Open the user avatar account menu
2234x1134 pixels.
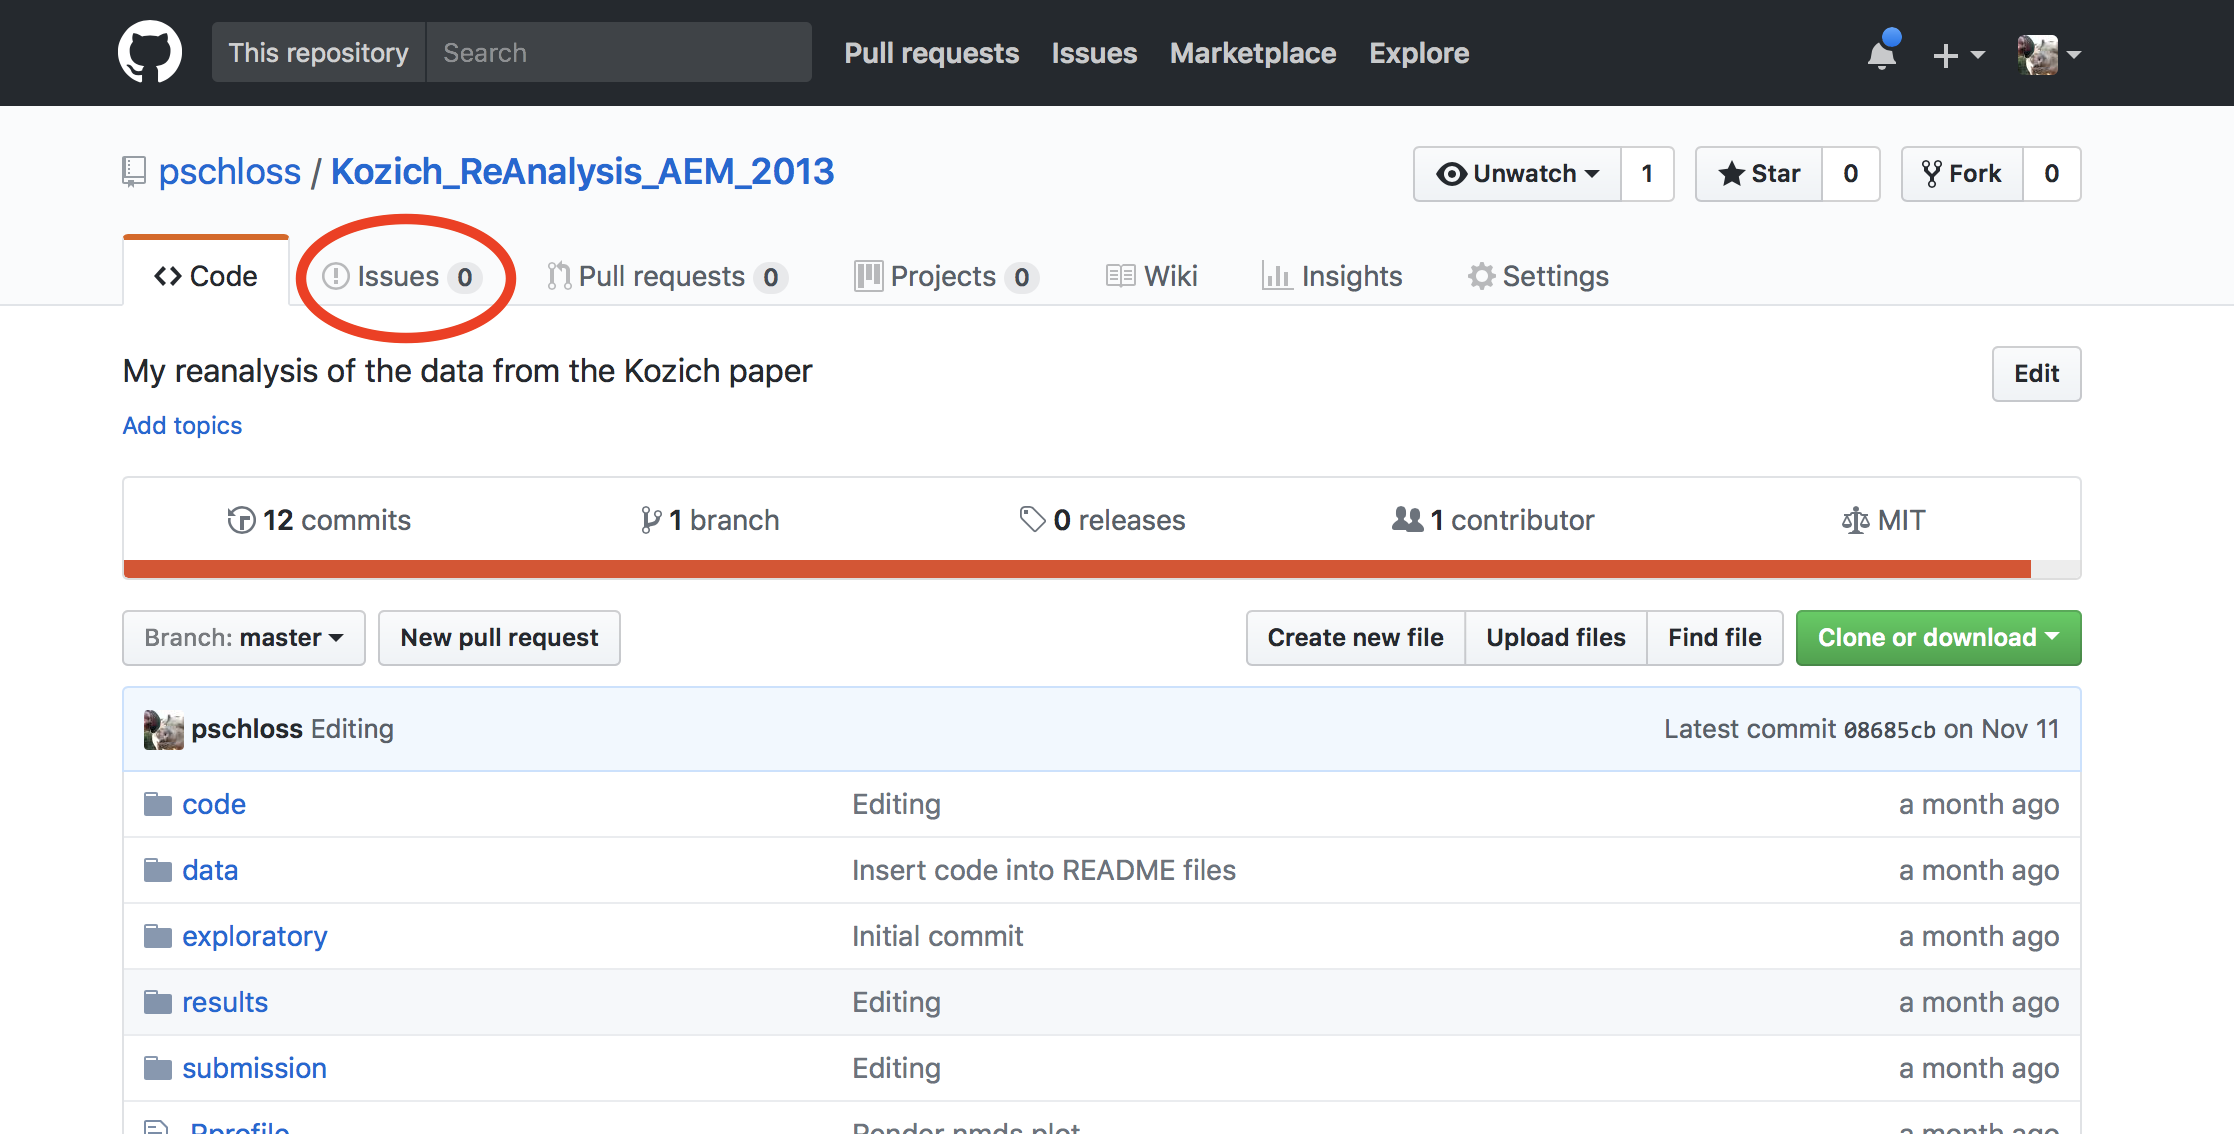[2049, 55]
